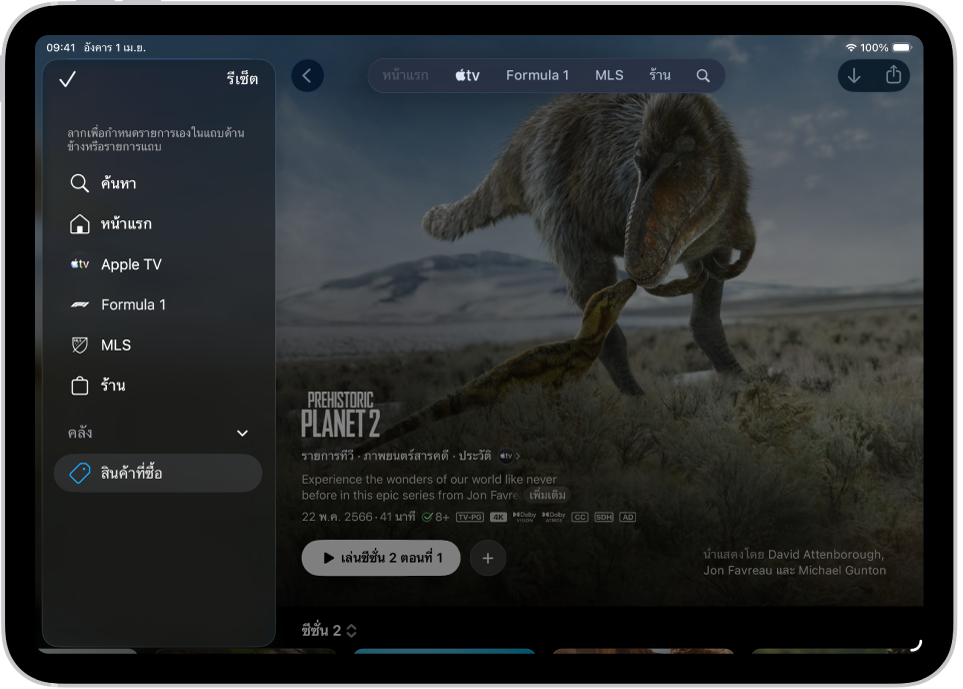Click the battery indicator in status bar
The image size is (963, 689).
pos(902,47)
